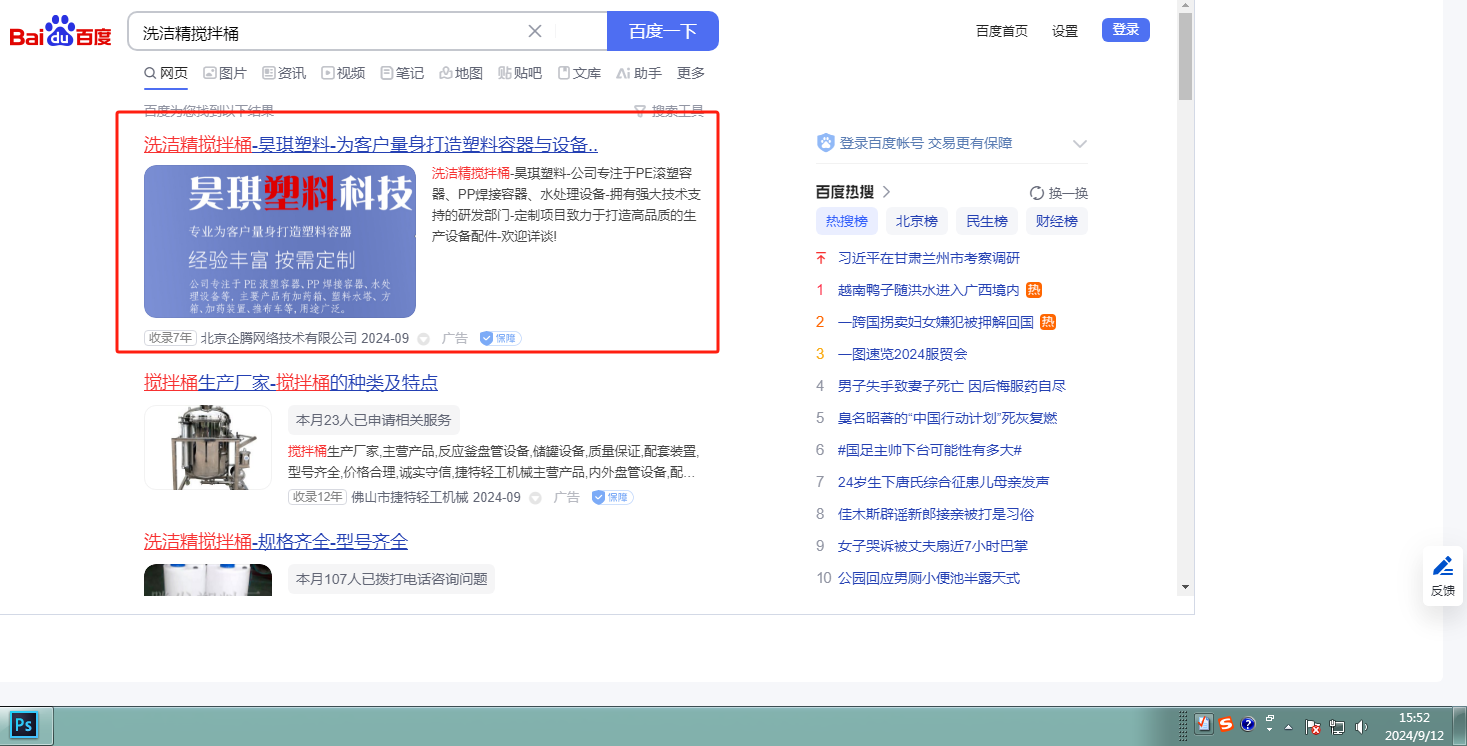The image size is (1467, 746).
Task: Expand the 登录百度帐号 panel chevron
Action: [x=1079, y=144]
